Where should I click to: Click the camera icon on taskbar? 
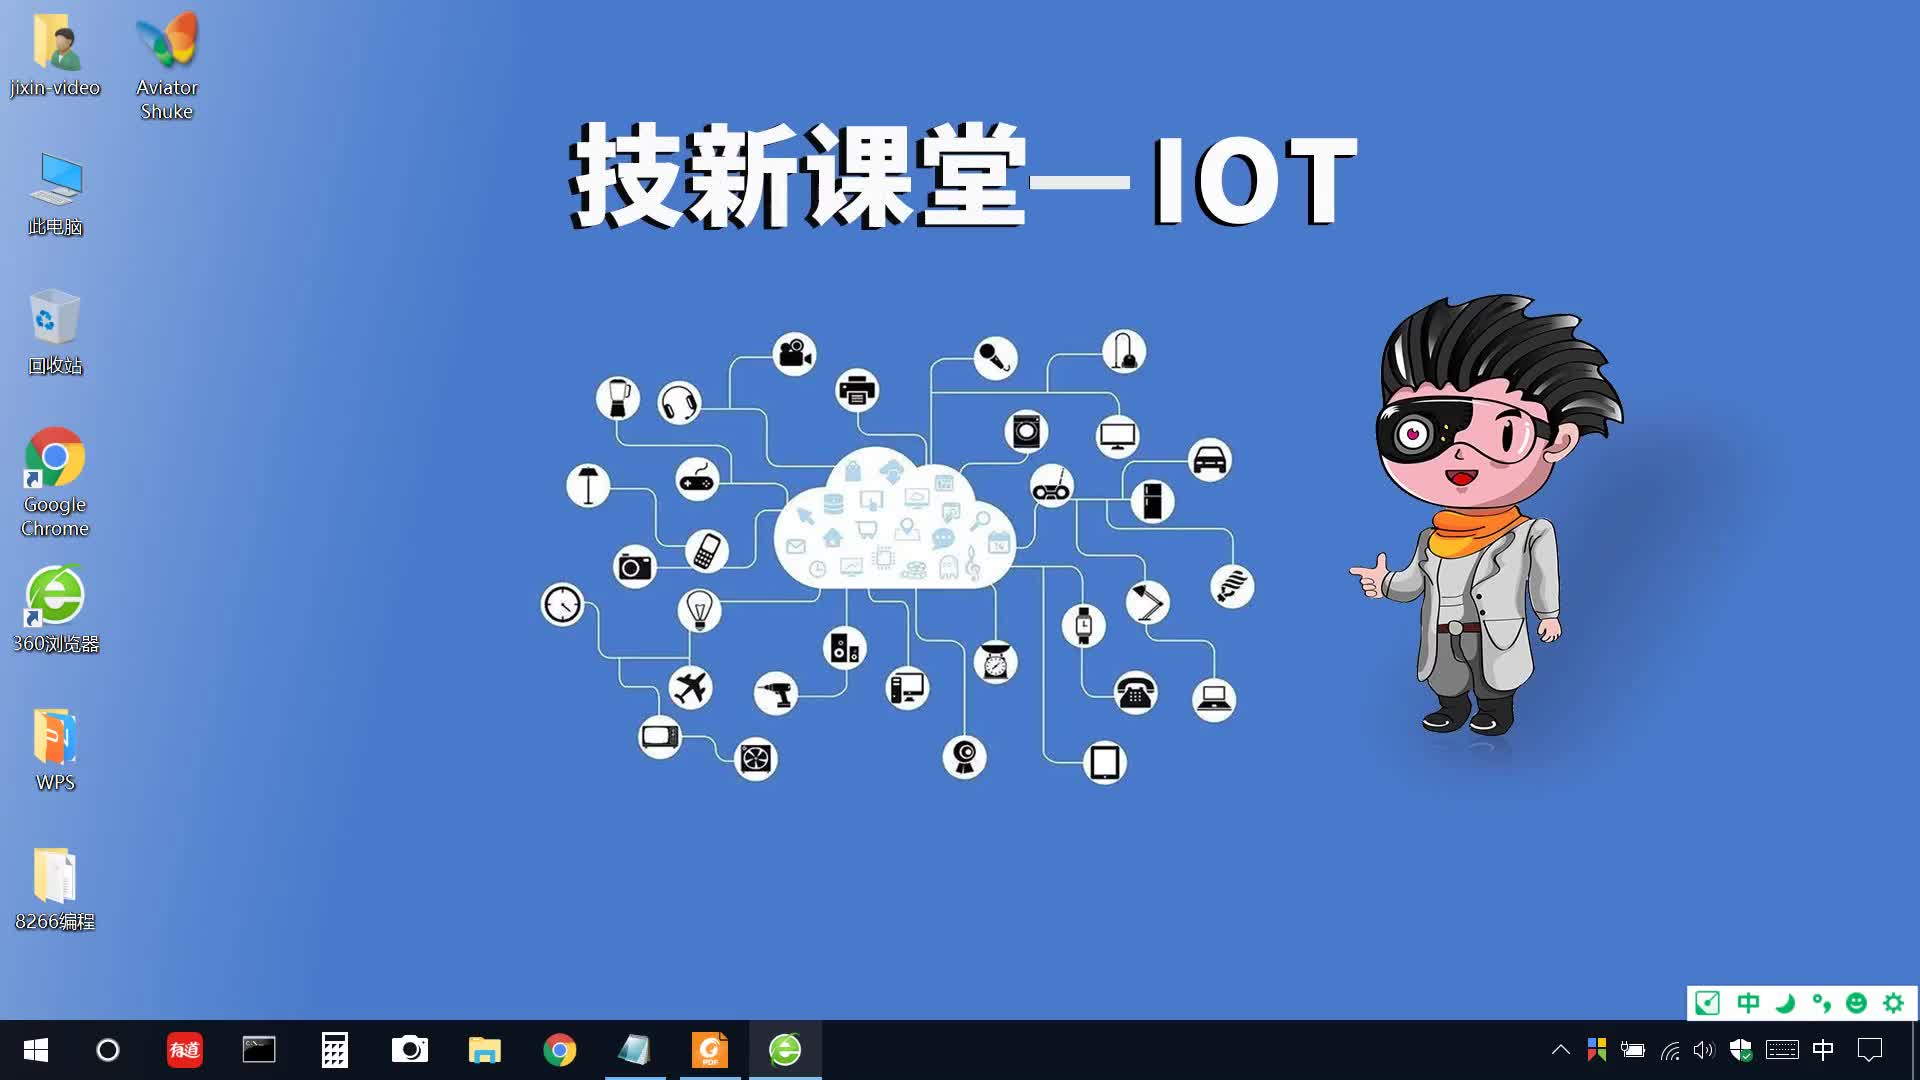click(x=409, y=1048)
